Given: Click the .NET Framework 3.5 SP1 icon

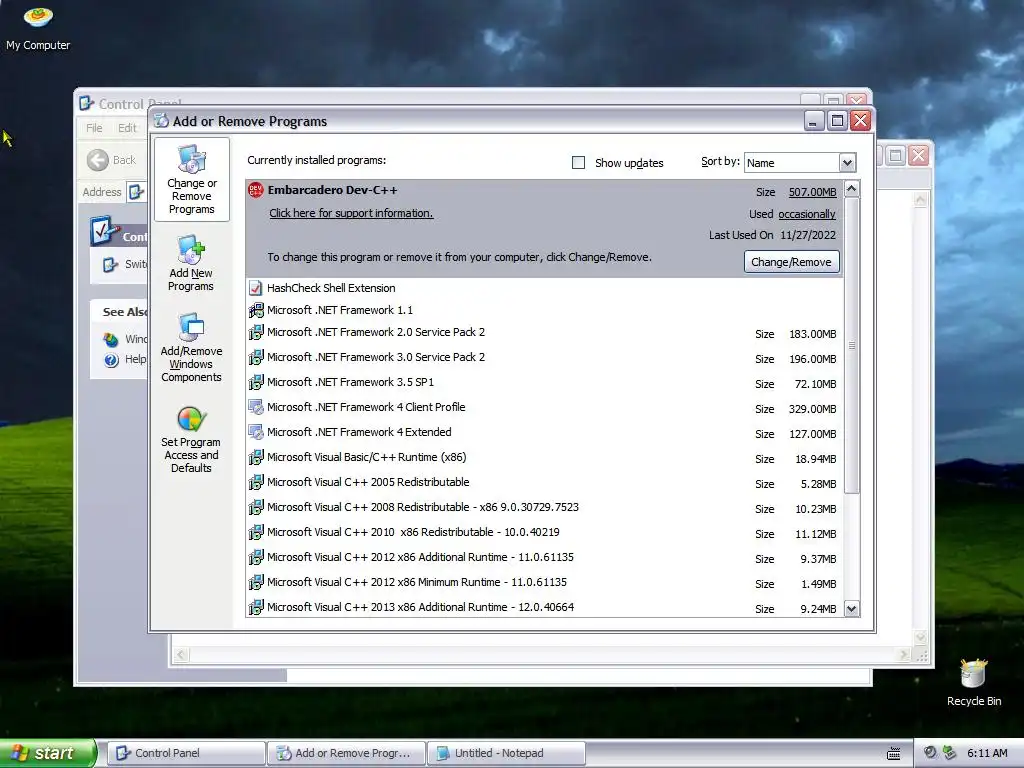Looking at the screenshot, I should (x=255, y=382).
